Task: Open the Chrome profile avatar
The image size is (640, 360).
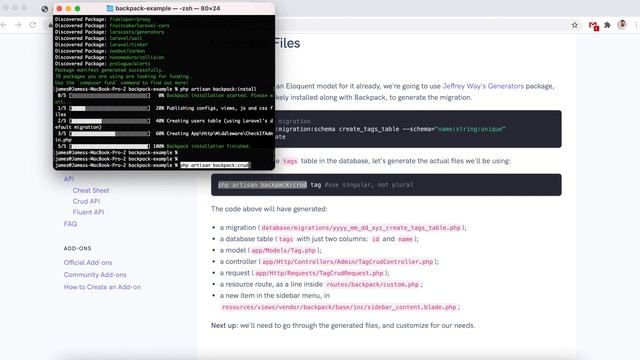Action: click(x=622, y=25)
